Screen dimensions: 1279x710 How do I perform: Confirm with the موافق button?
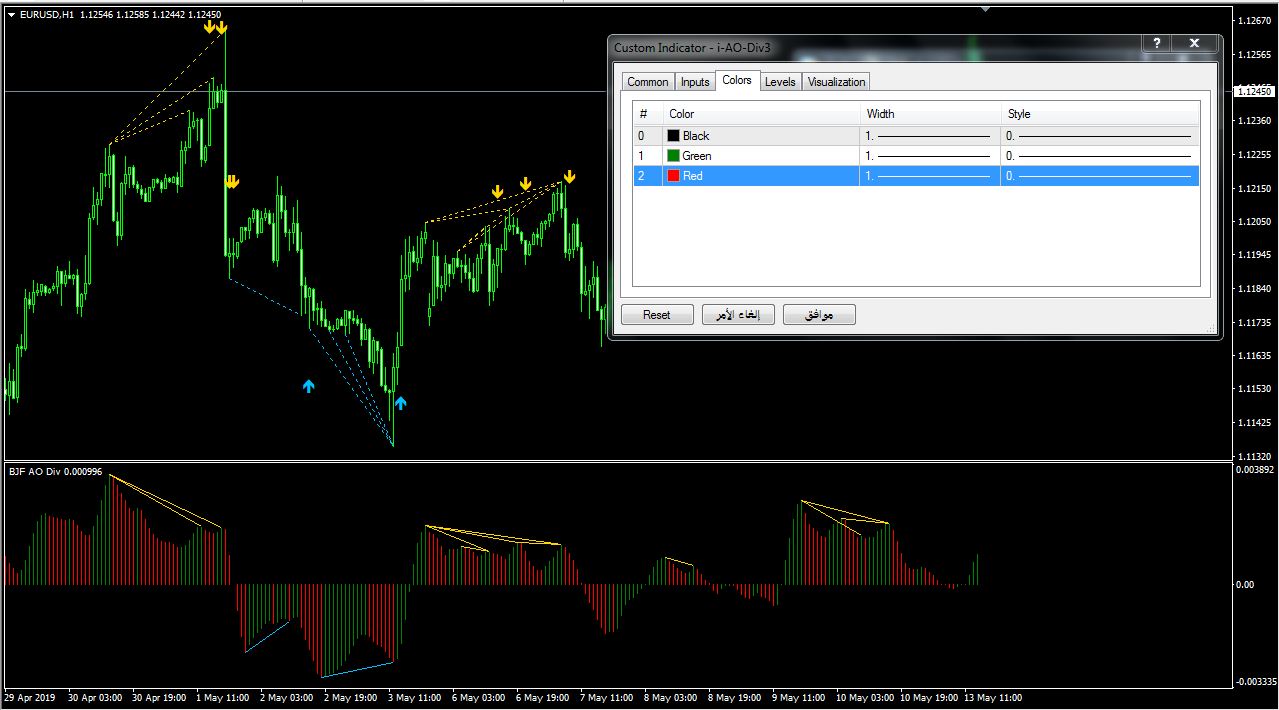[x=819, y=315]
